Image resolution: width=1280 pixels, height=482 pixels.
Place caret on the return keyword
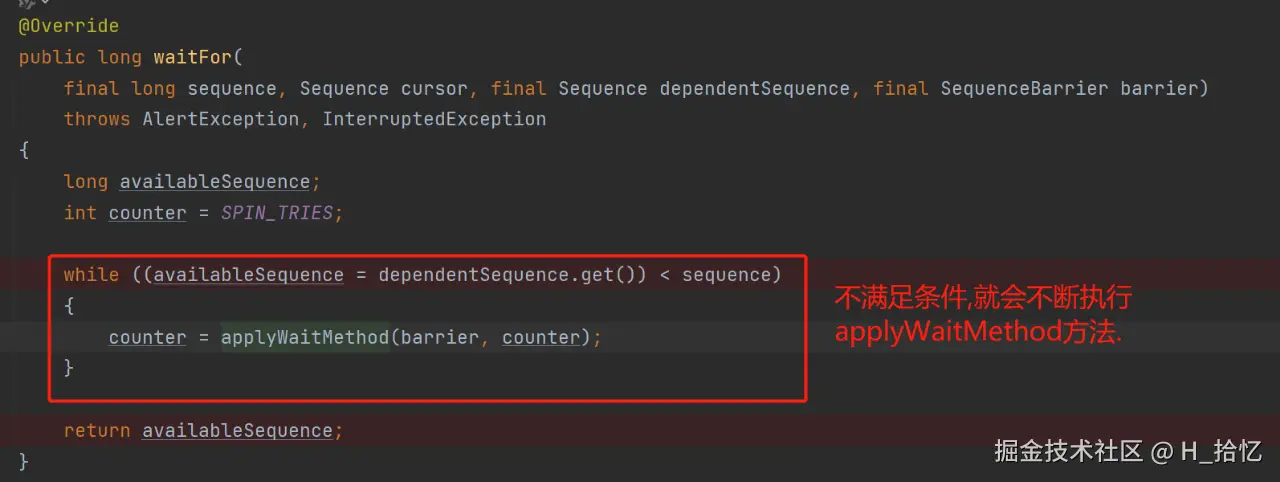point(97,431)
